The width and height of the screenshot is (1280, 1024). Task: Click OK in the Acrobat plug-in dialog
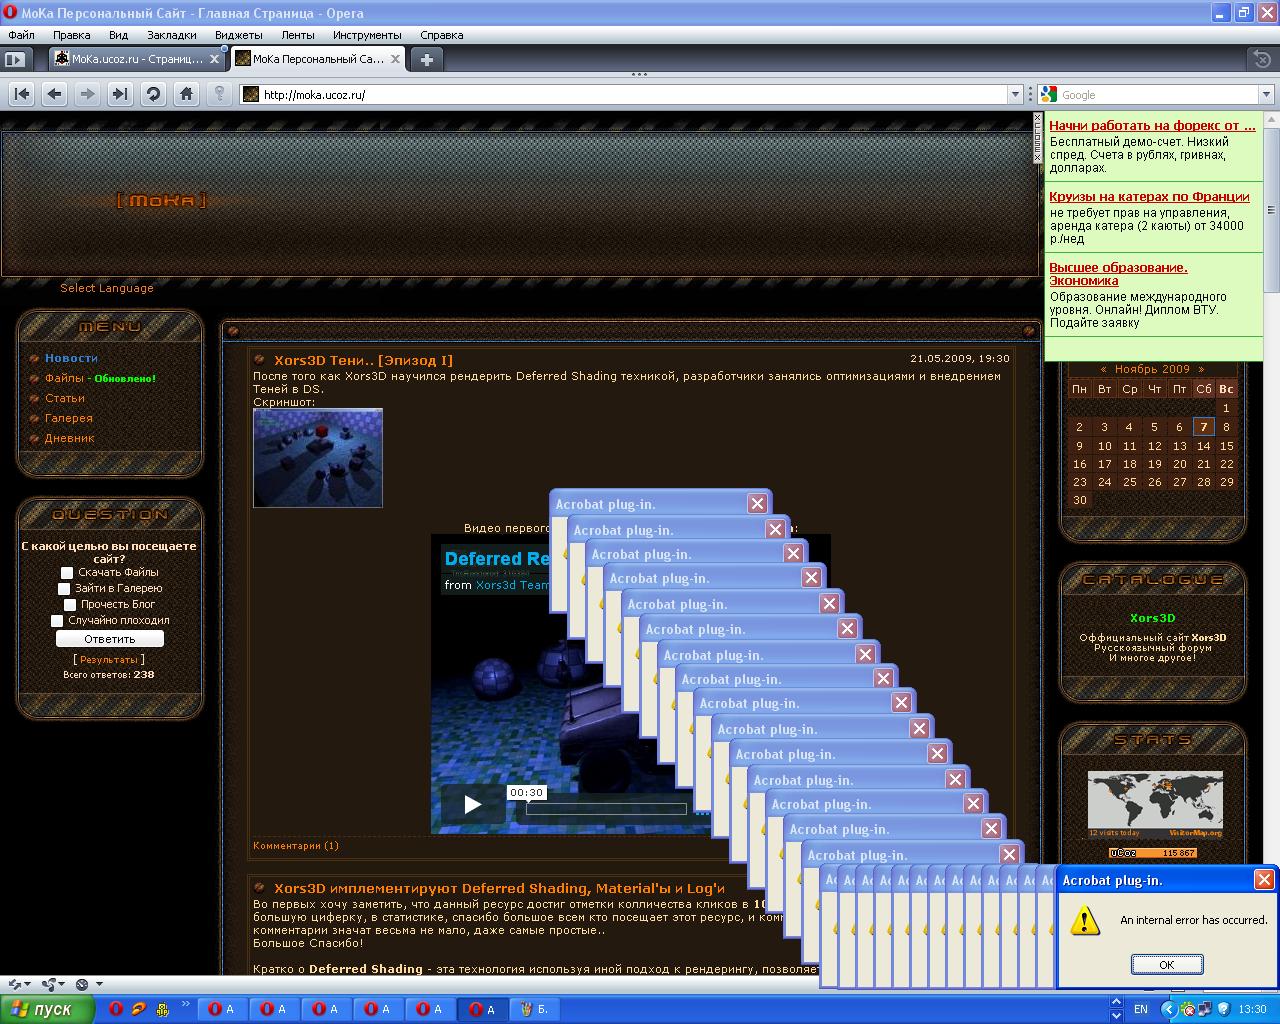tap(1166, 965)
